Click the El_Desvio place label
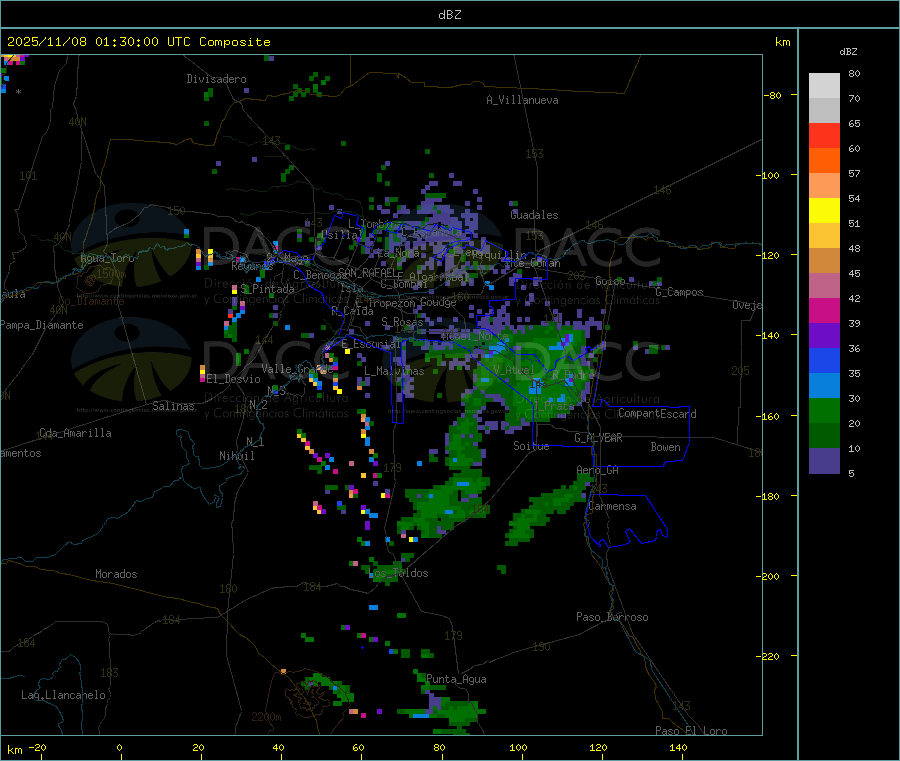900x761 pixels. click(234, 379)
